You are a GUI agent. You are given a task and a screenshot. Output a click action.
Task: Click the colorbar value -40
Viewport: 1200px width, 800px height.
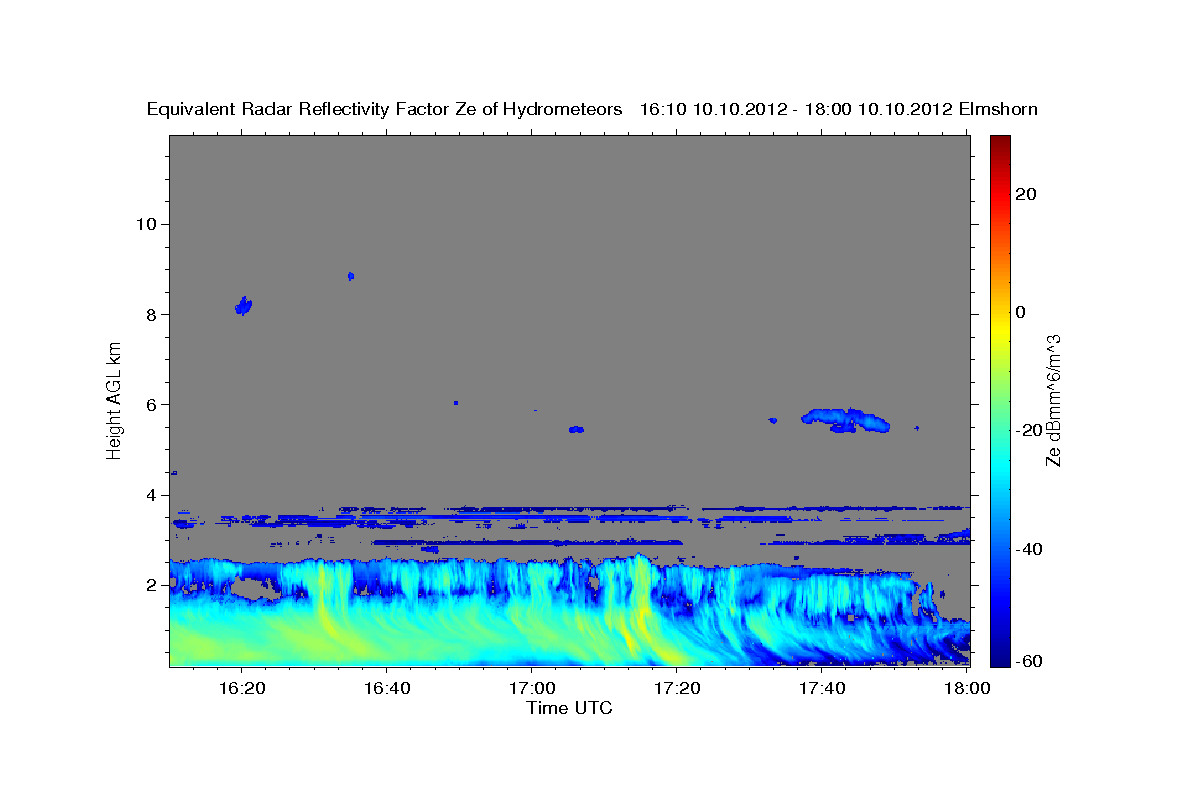[1029, 549]
